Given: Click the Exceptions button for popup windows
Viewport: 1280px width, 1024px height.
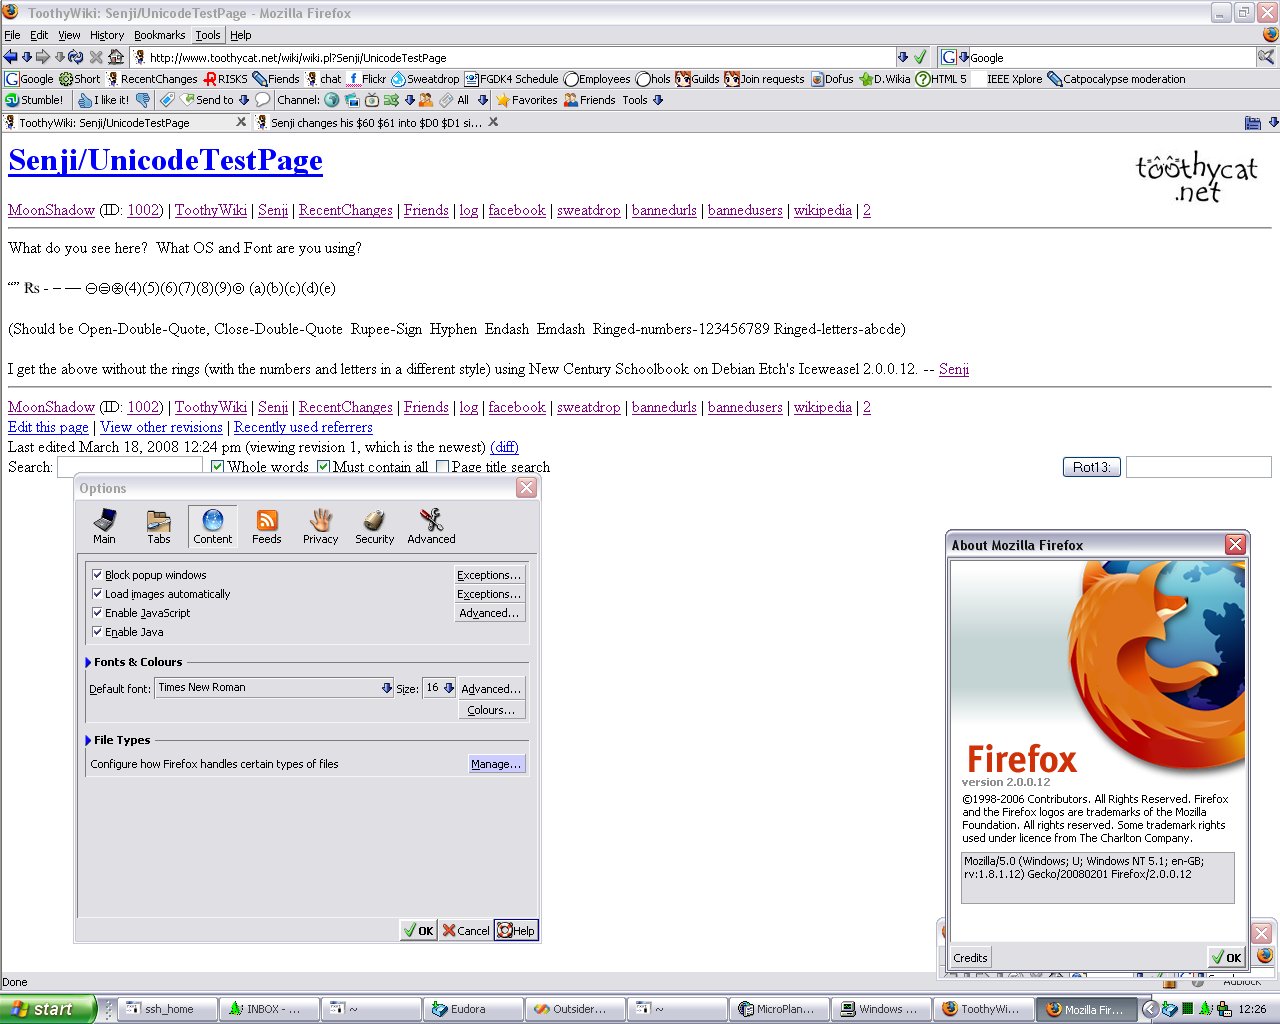Looking at the screenshot, I should pyautogui.click(x=489, y=575).
